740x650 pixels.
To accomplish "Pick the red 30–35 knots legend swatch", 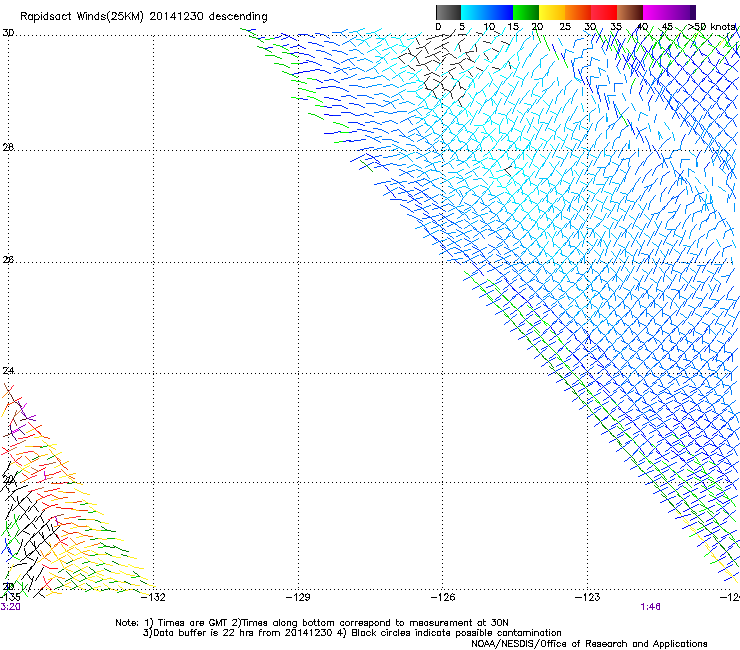I will click(x=604, y=12).
